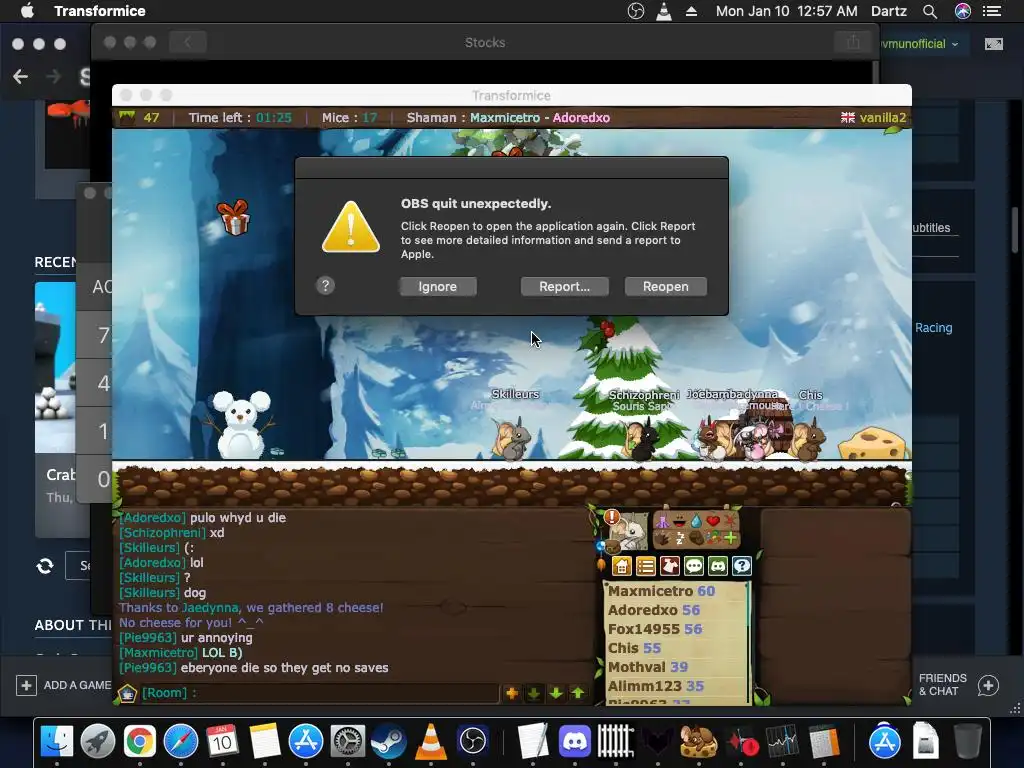Open Google Chrome from the Dock

[139, 741]
